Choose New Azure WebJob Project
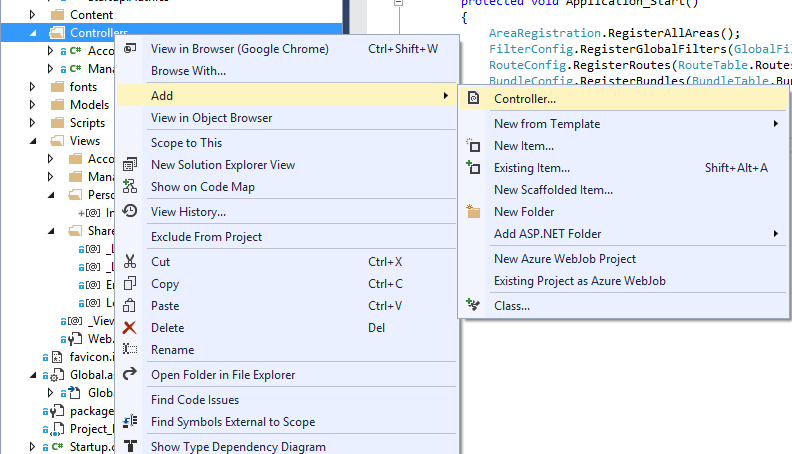Image resolution: width=792 pixels, height=454 pixels. pyautogui.click(x=564, y=259)
